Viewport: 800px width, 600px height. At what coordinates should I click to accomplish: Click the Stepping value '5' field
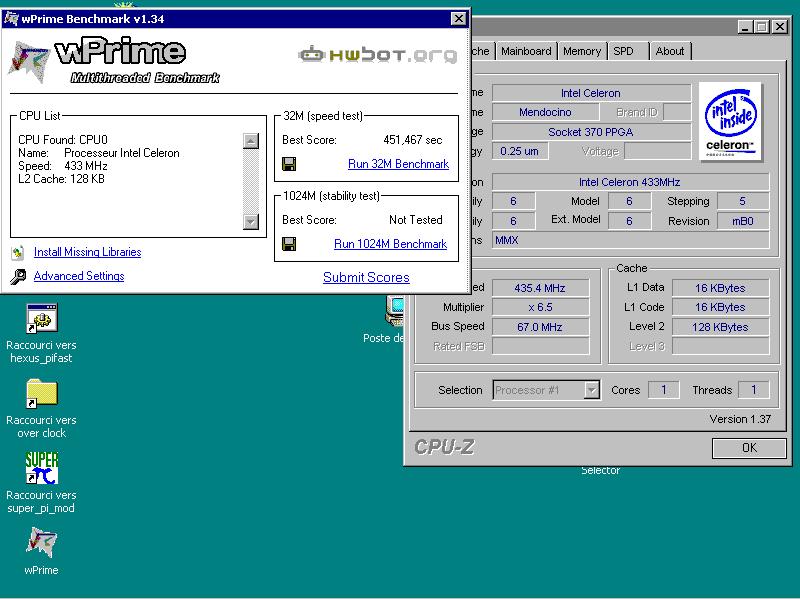742,202
